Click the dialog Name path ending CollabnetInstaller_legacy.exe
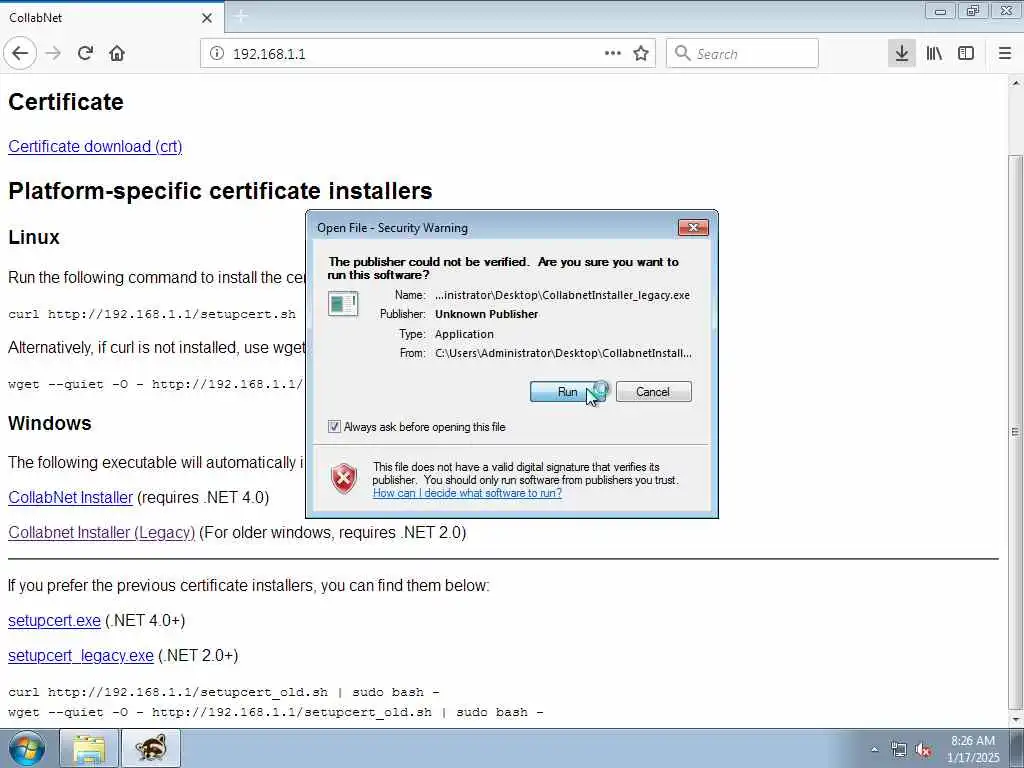This screenshot has height=768, width=1024. point(562,295)
